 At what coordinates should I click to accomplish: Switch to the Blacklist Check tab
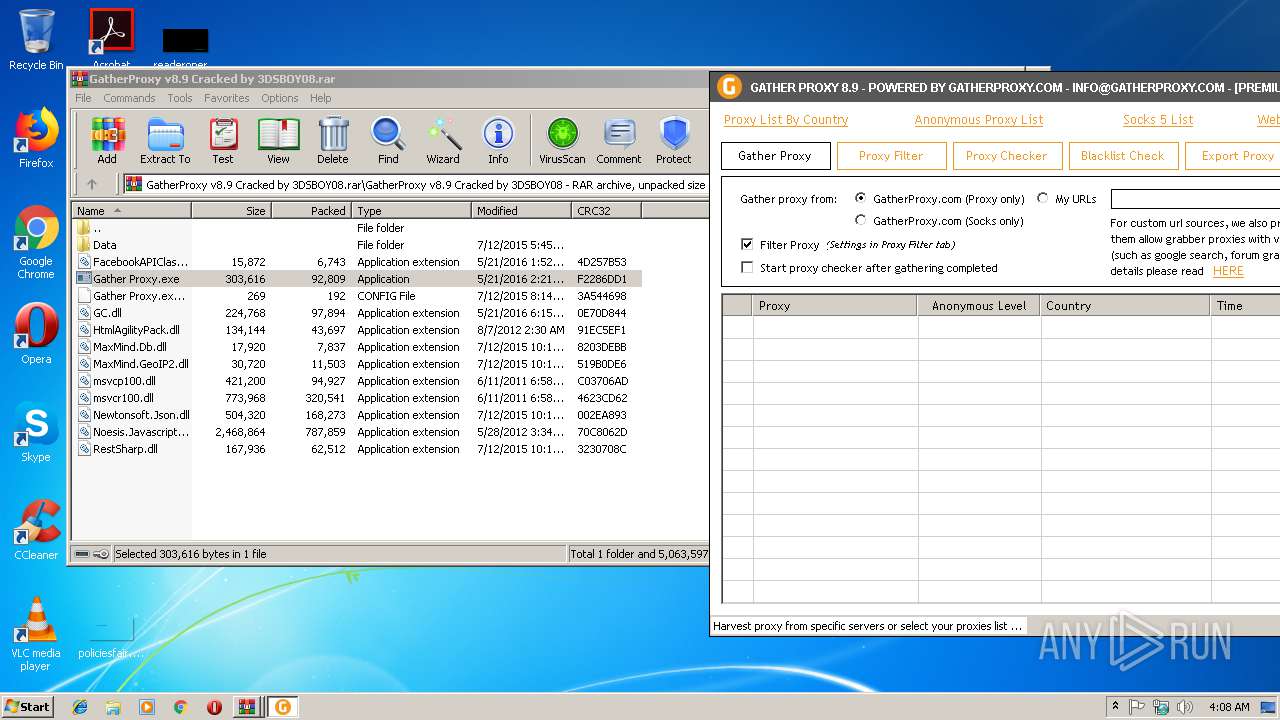tap(1123, 156)
